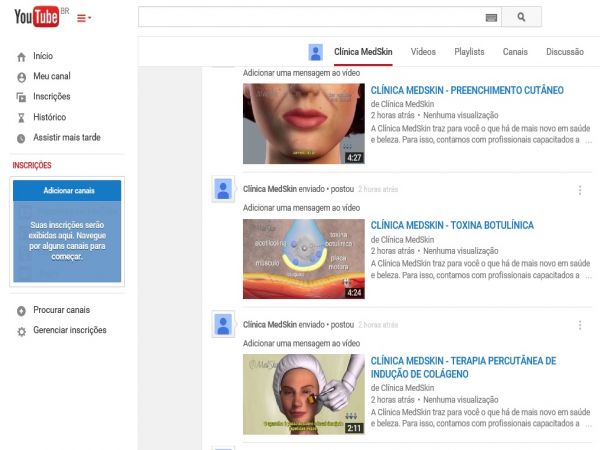Click the Início home icon
Viewport: 600px width, 450px height.
(x=21, y=57)
